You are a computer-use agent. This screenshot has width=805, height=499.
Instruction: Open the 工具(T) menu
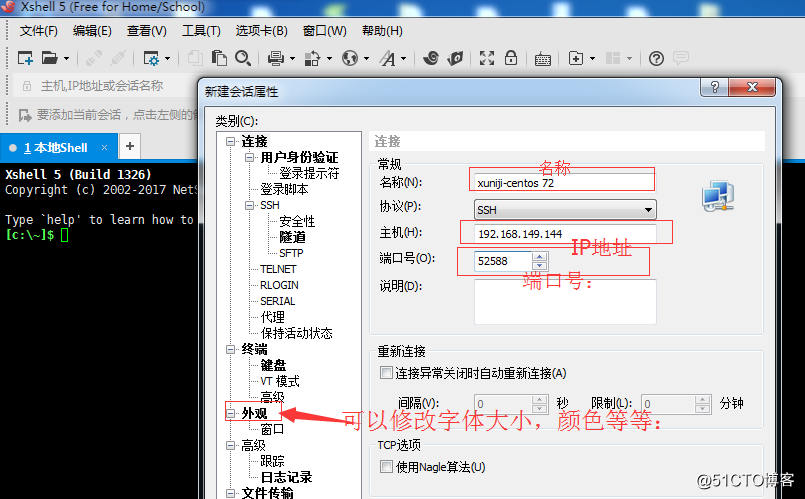pyautogui.click(x=201, y=31)
